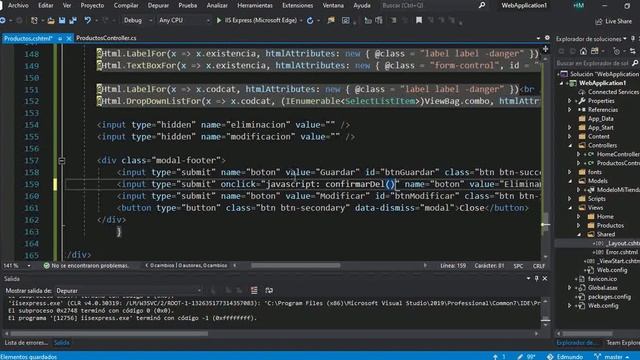Collapse the Controllers folder
The height and width of the screenshot is (360, 640).
(x=570, y=145)
